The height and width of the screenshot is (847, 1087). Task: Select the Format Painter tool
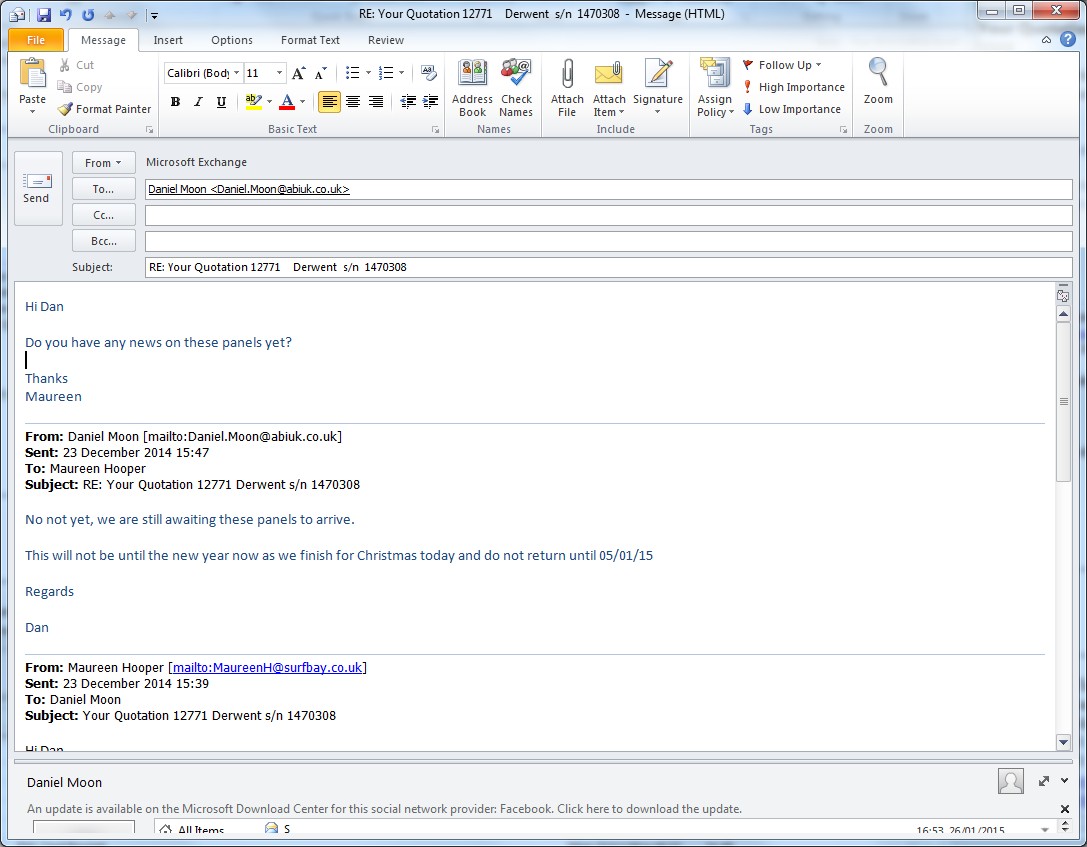pyautogui.click(x=104, y=109)
